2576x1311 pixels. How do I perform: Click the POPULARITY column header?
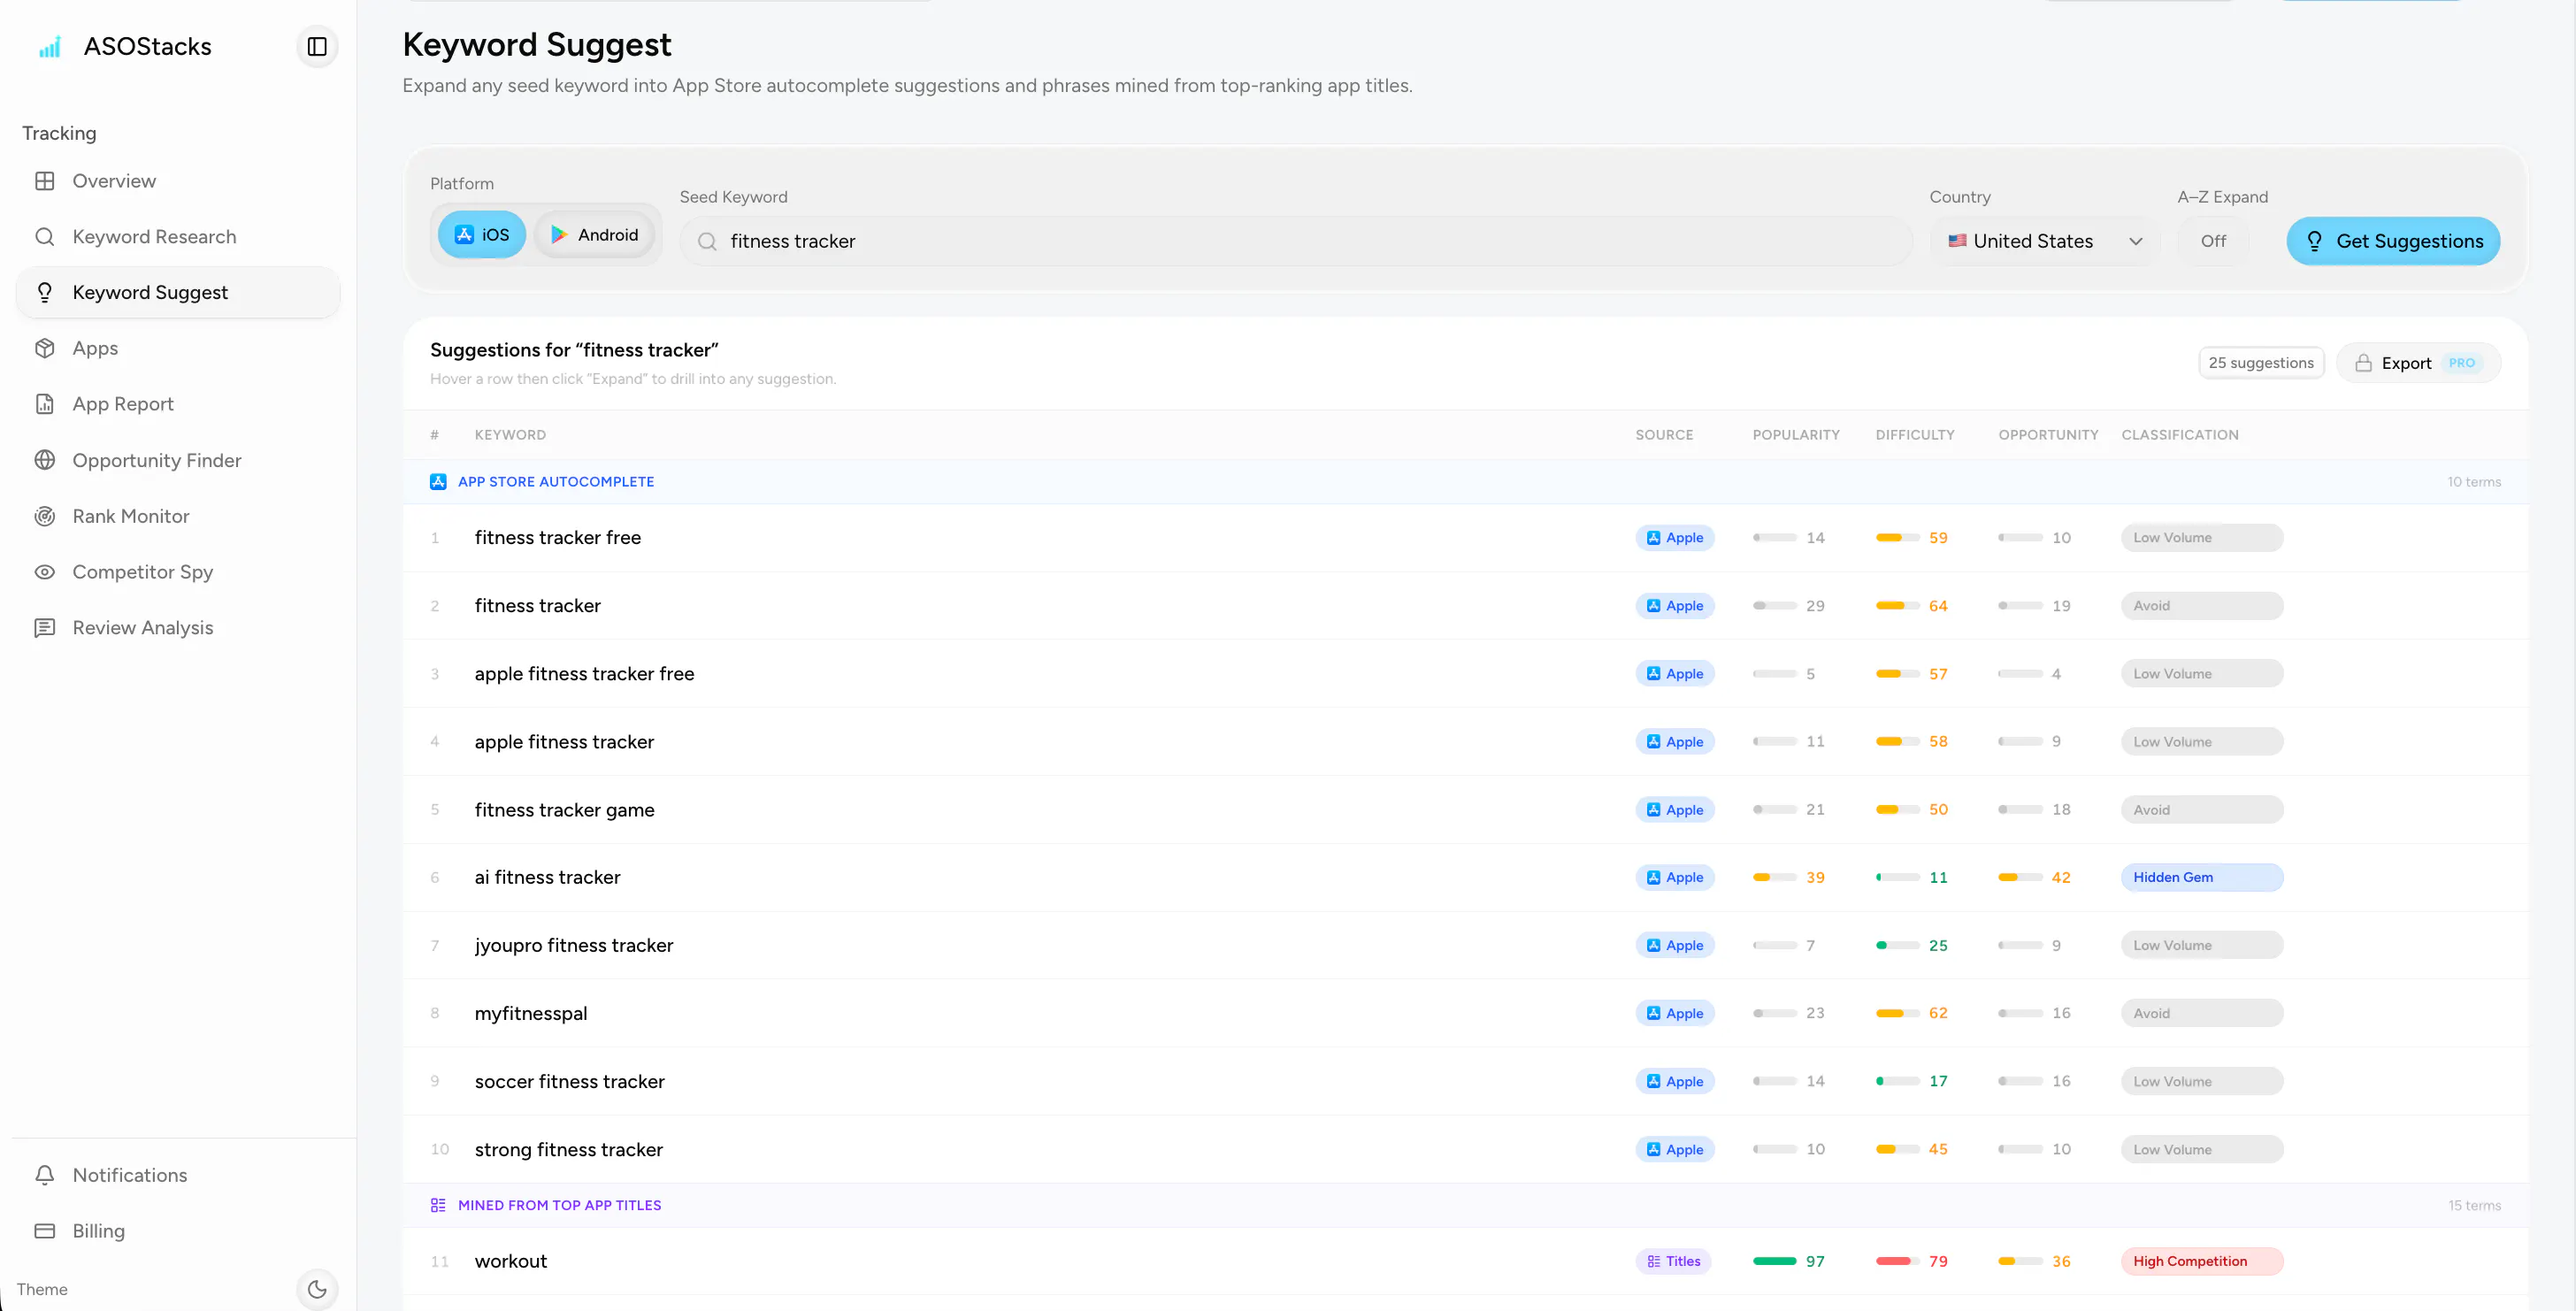coord(1796,435)
